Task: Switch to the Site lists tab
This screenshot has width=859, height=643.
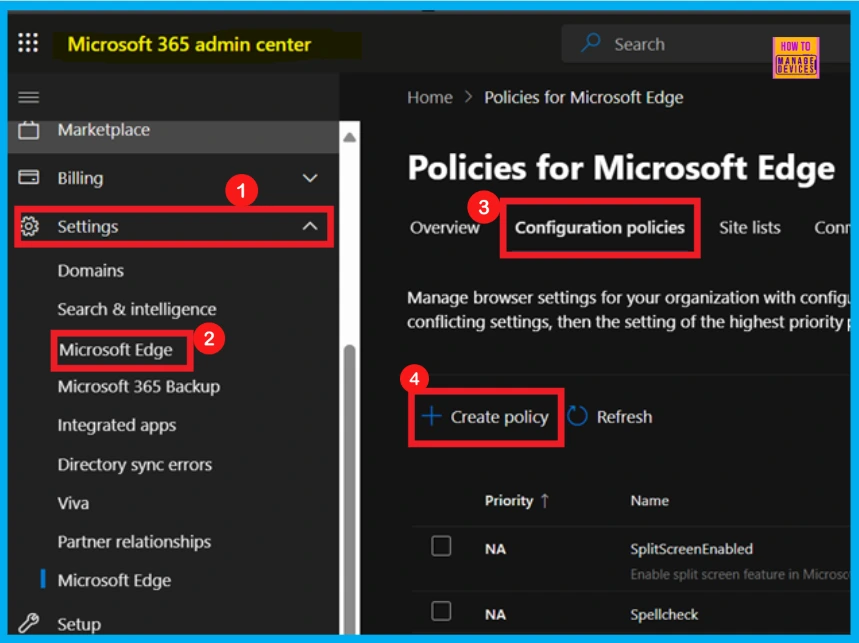Action: click(x=749, y=227)
